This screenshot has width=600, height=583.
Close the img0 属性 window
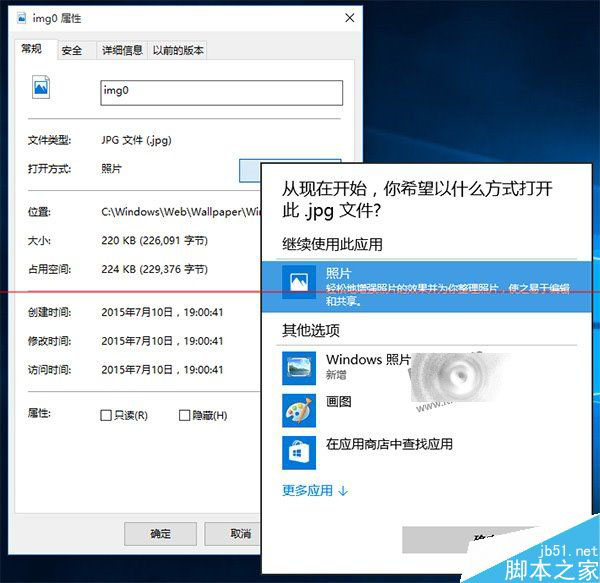[x=349, y=18]
